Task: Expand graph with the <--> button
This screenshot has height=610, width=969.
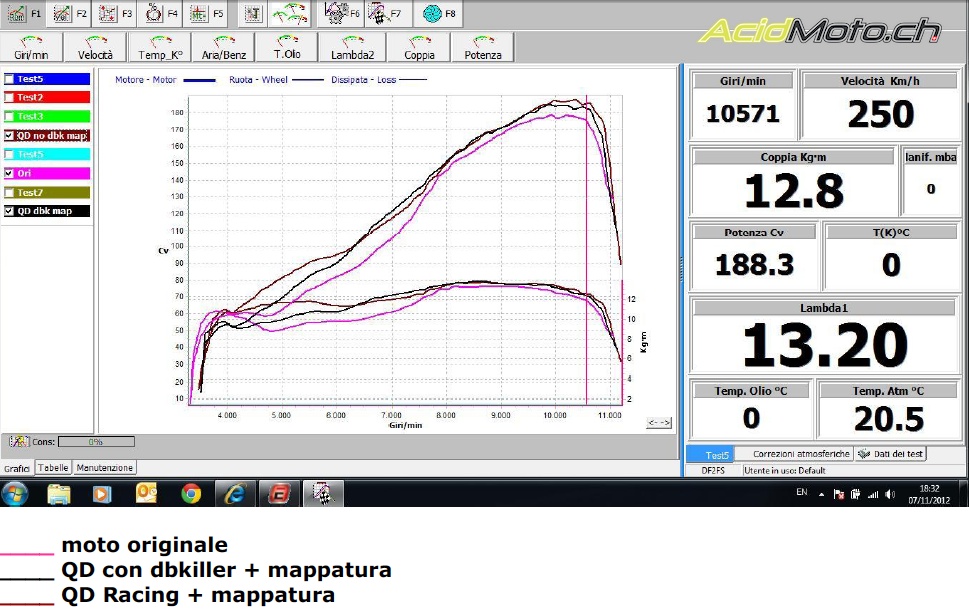Action: click(x=659, y=423)
